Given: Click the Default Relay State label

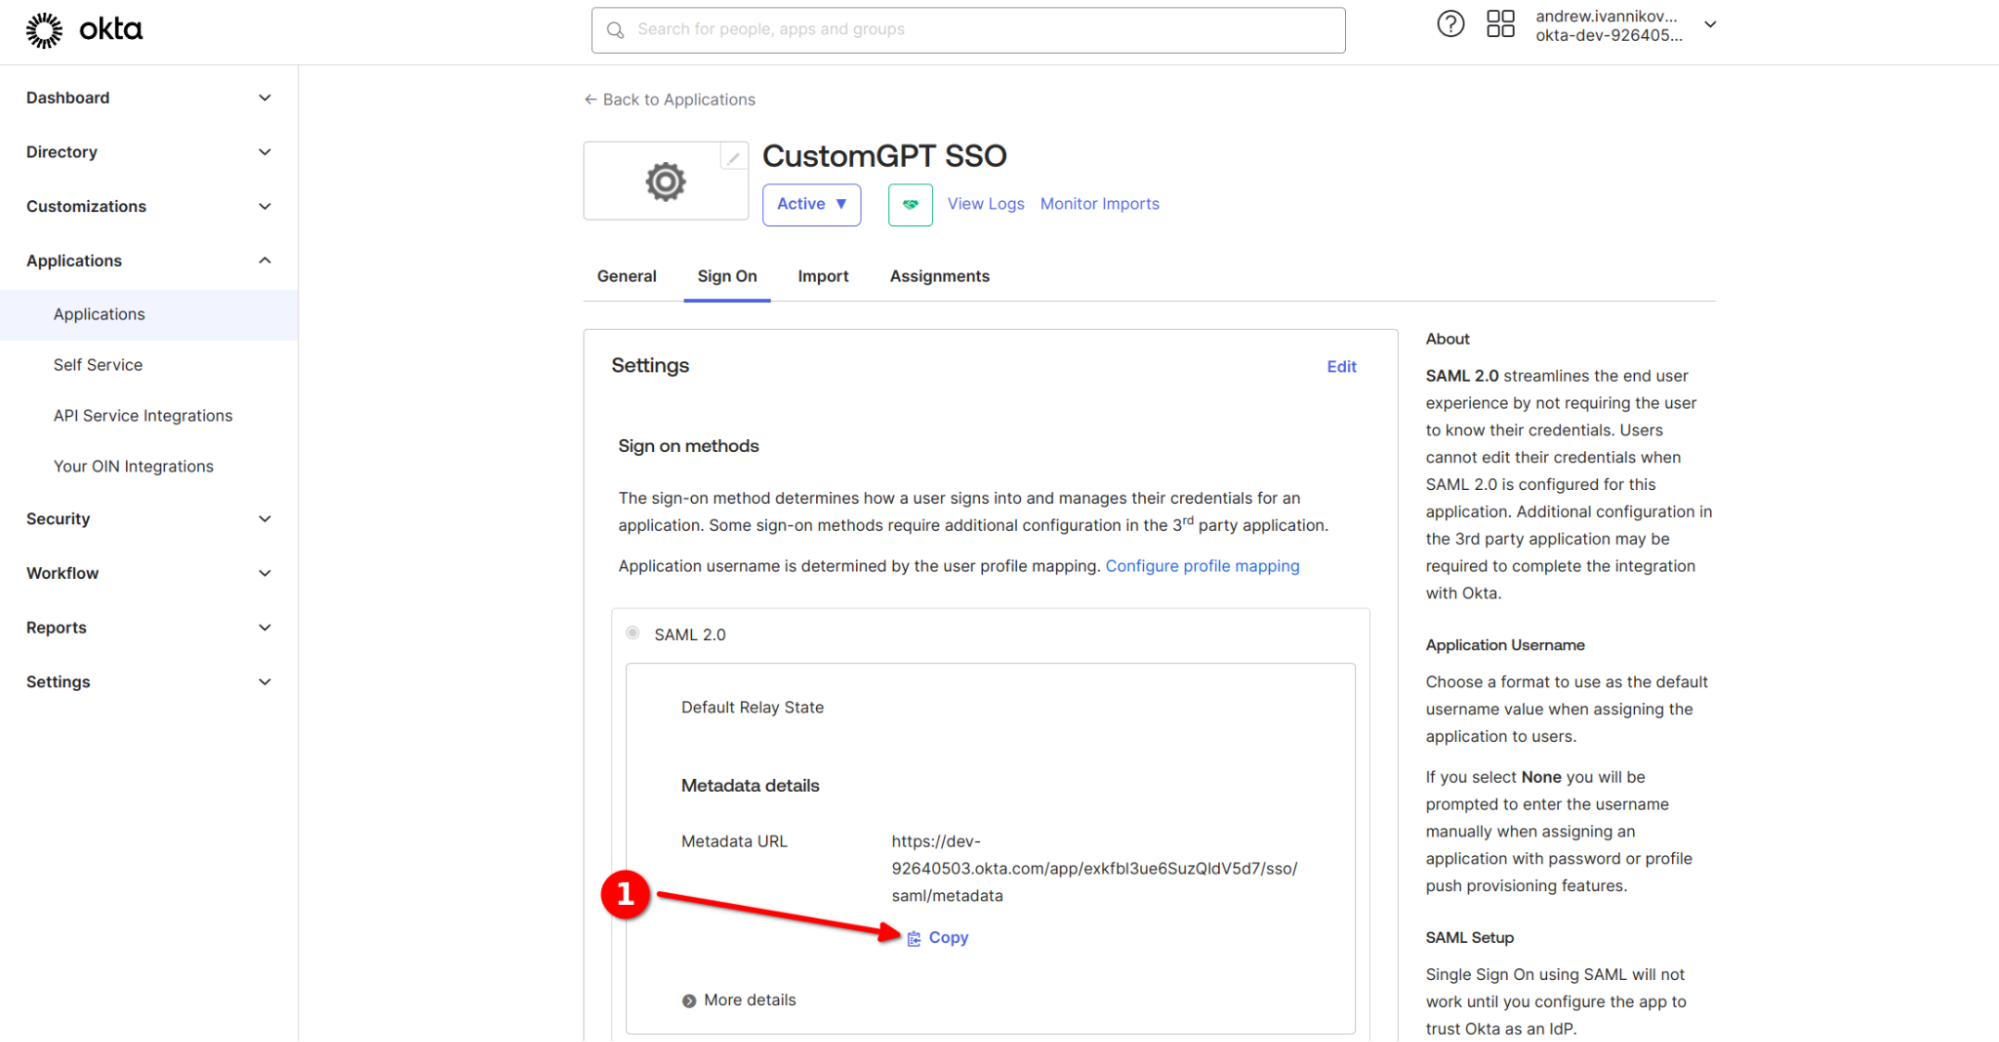Looking at the screenshot, I should 752,708.
